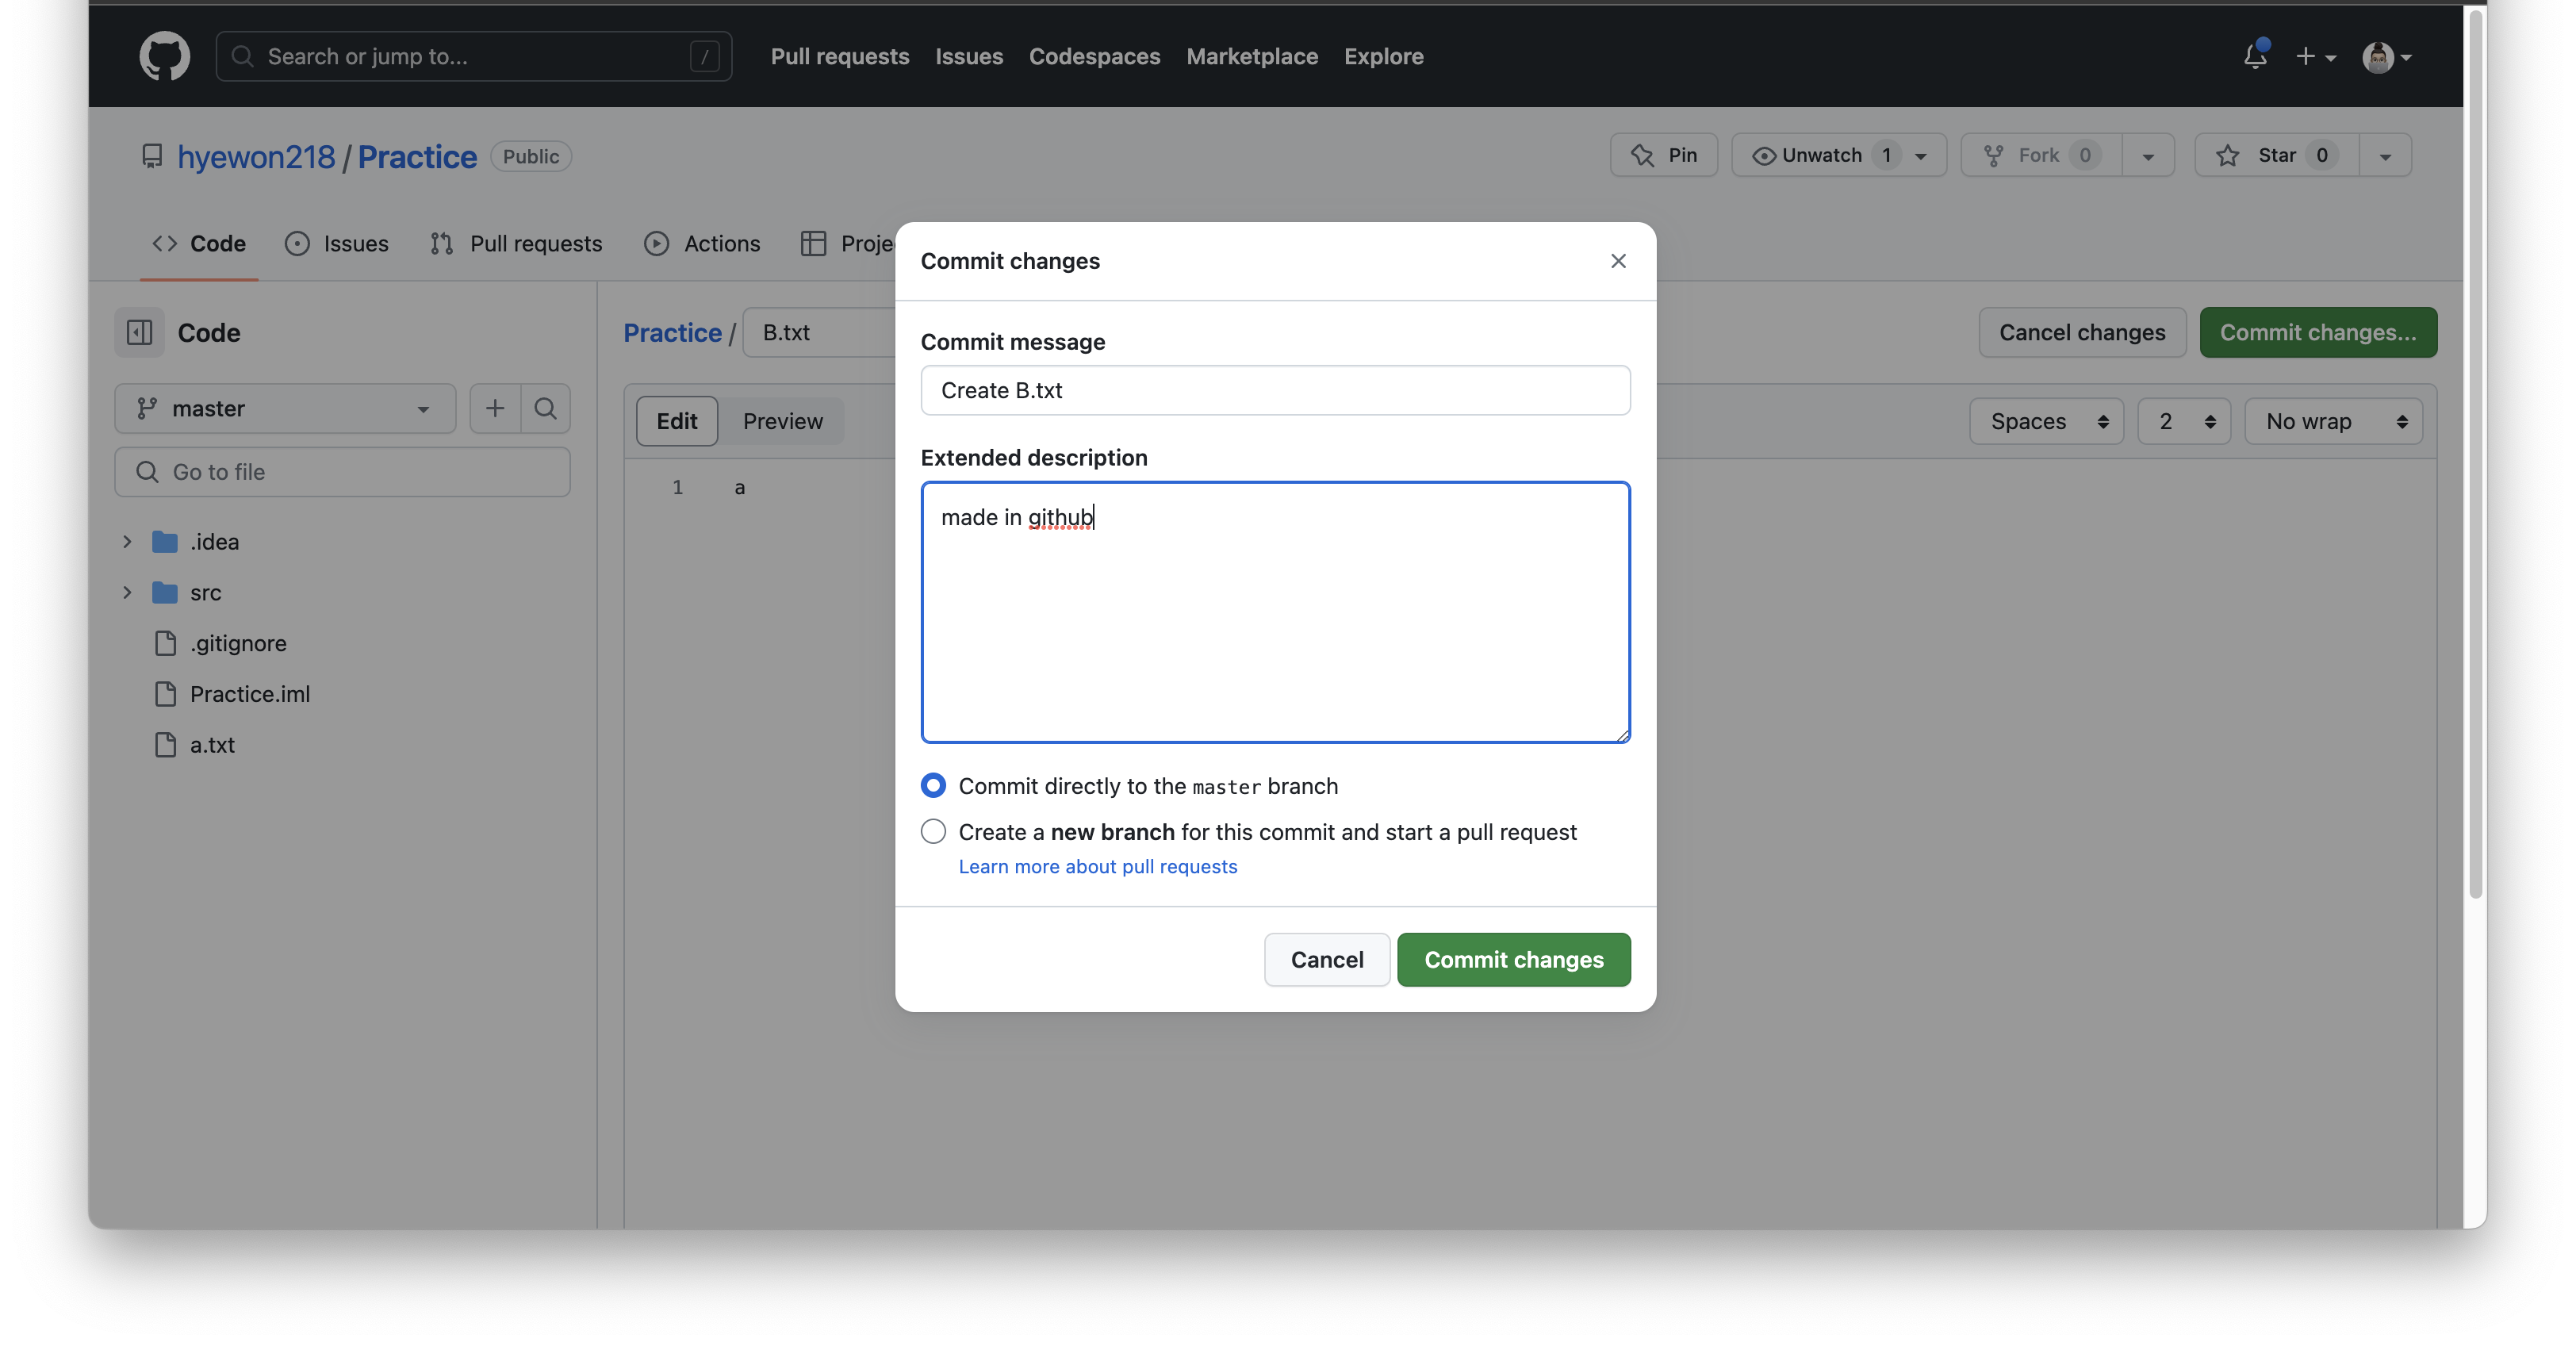Click the repository icon beside hyewon218
The width and height of the screenshot is (2576, 1346).
[x=152, y=156]
